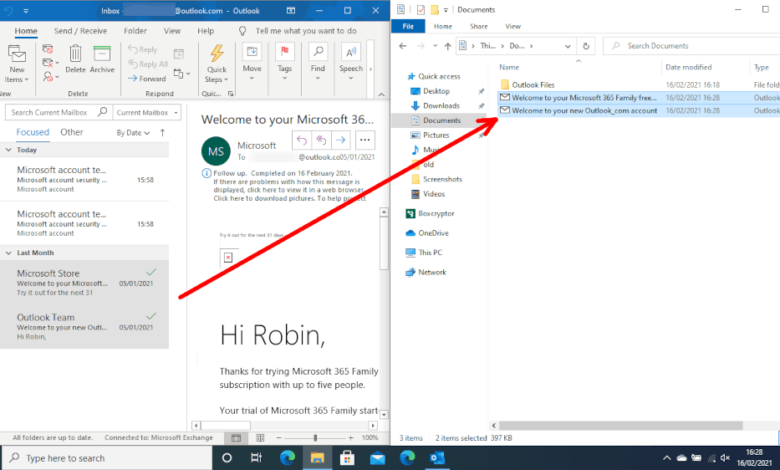Screen dimensions: 780x470
Task: Collapse the Today group in message list
Action: [x=8, y=150]
